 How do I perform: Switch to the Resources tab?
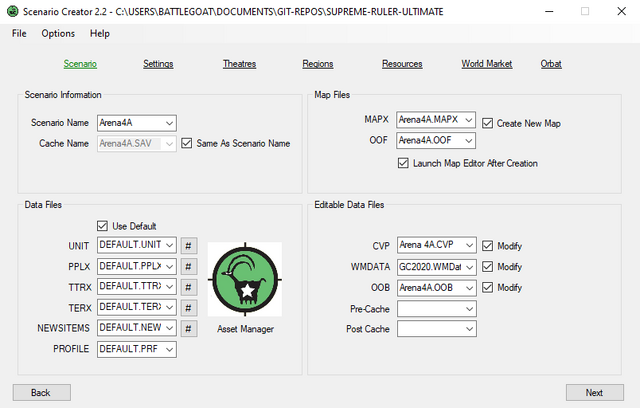click(x=402, y=64)
